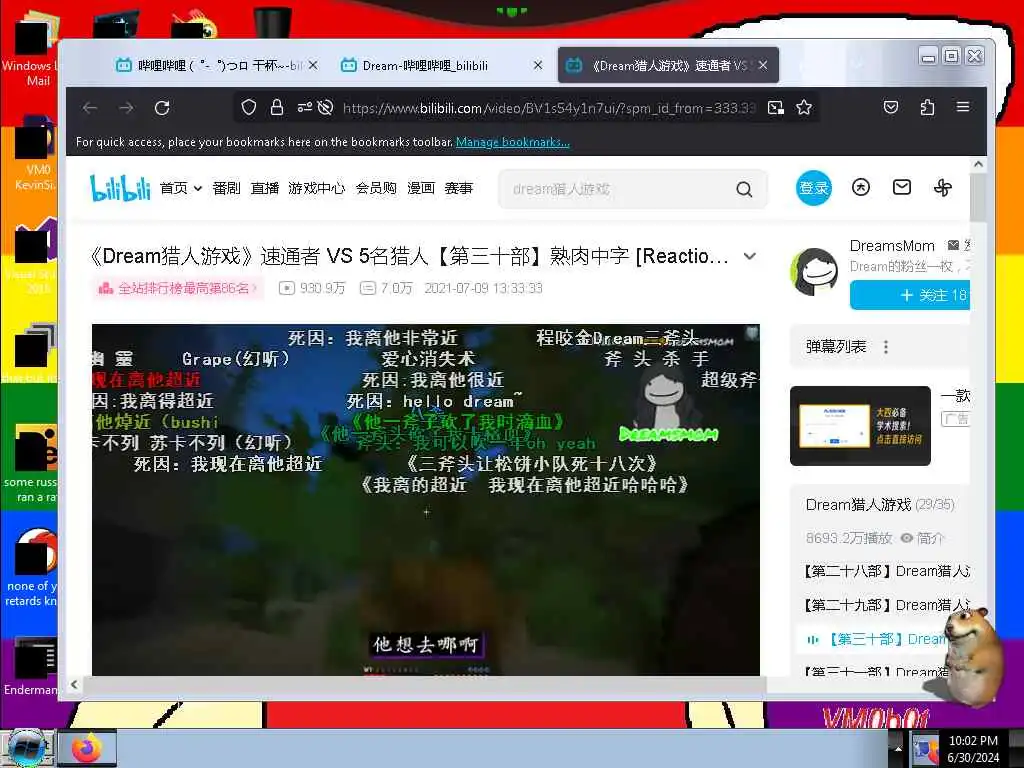Open the 番剧 navigation item

226,188
